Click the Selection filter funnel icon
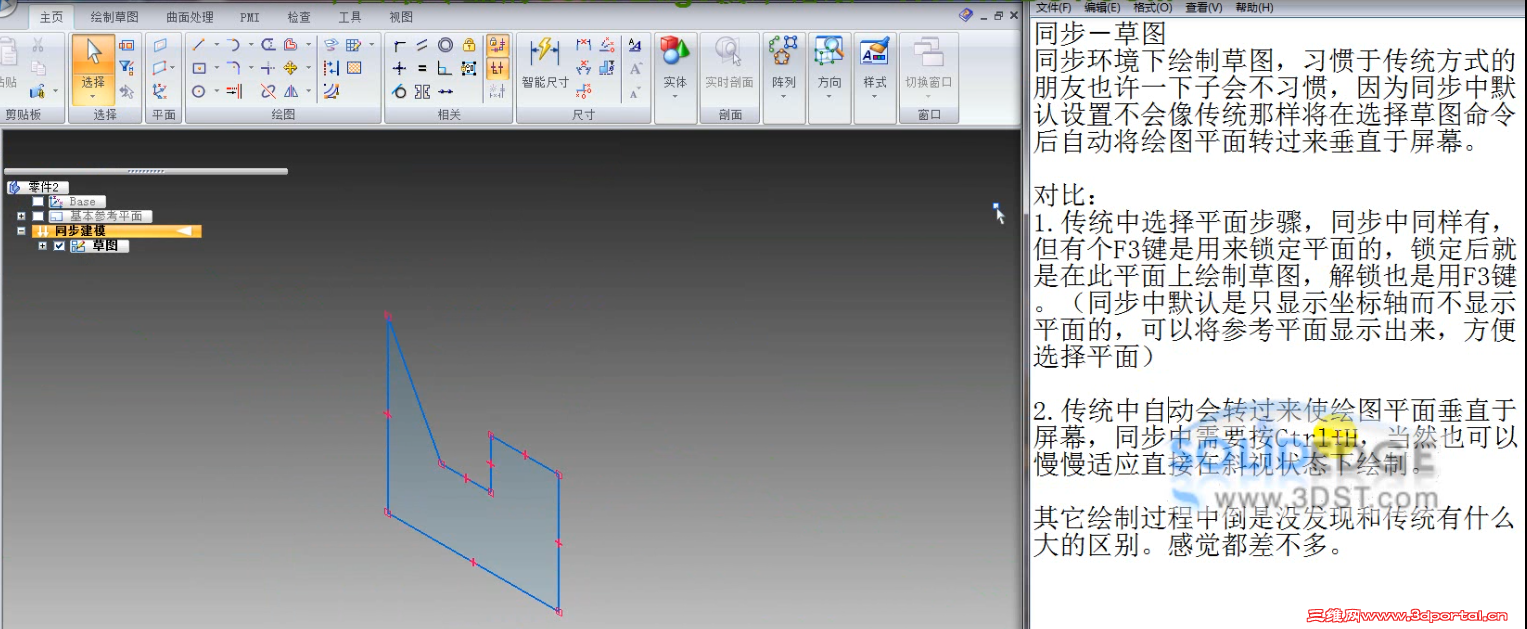This screenshot has width=1527, height=629. [126, 67]
